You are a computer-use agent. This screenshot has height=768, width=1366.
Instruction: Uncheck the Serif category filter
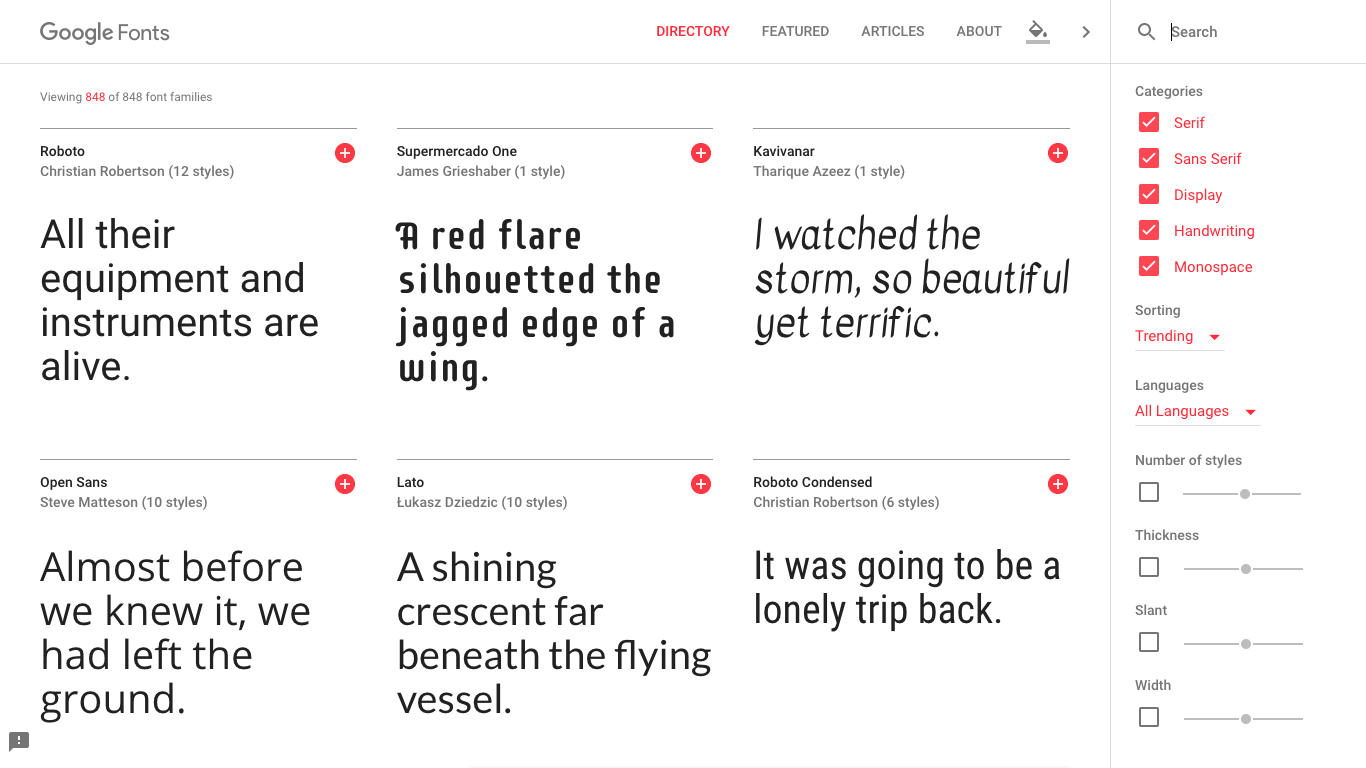pyautogui.click(x=1148, y=122)
